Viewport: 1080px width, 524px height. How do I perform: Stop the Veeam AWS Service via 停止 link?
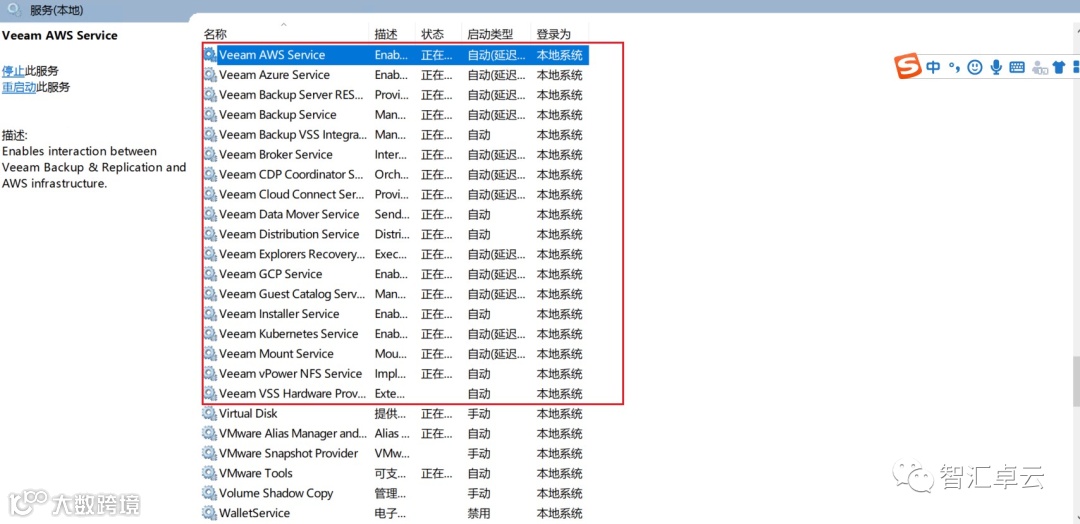pos(13,70)
